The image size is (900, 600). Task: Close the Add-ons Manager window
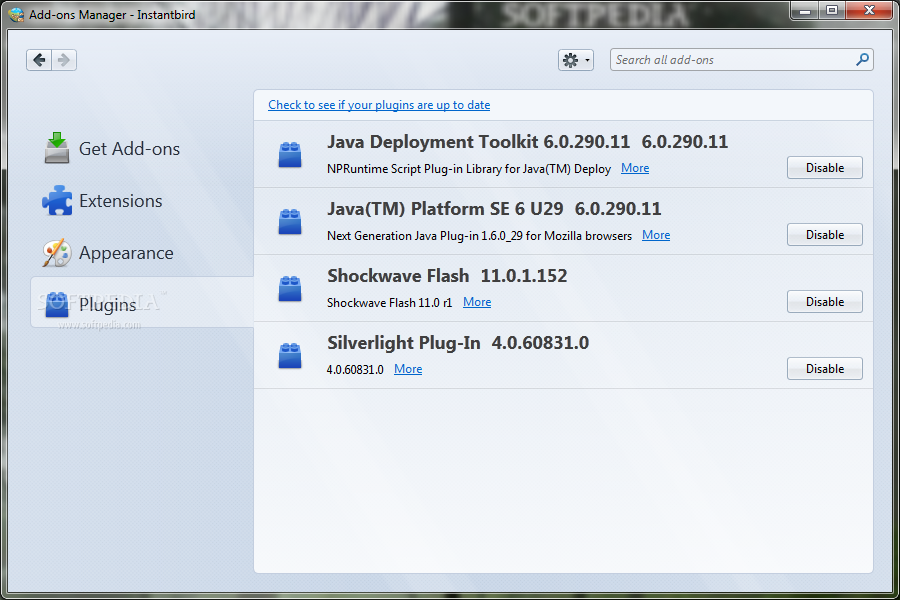869,10
